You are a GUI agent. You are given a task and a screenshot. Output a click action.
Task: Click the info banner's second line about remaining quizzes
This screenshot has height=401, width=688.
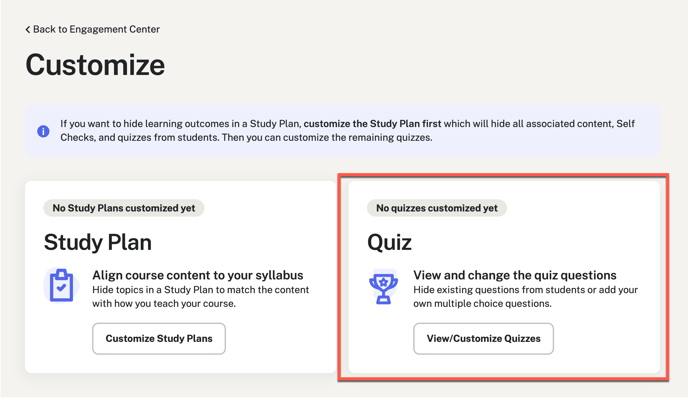click(x=246, y=137)
